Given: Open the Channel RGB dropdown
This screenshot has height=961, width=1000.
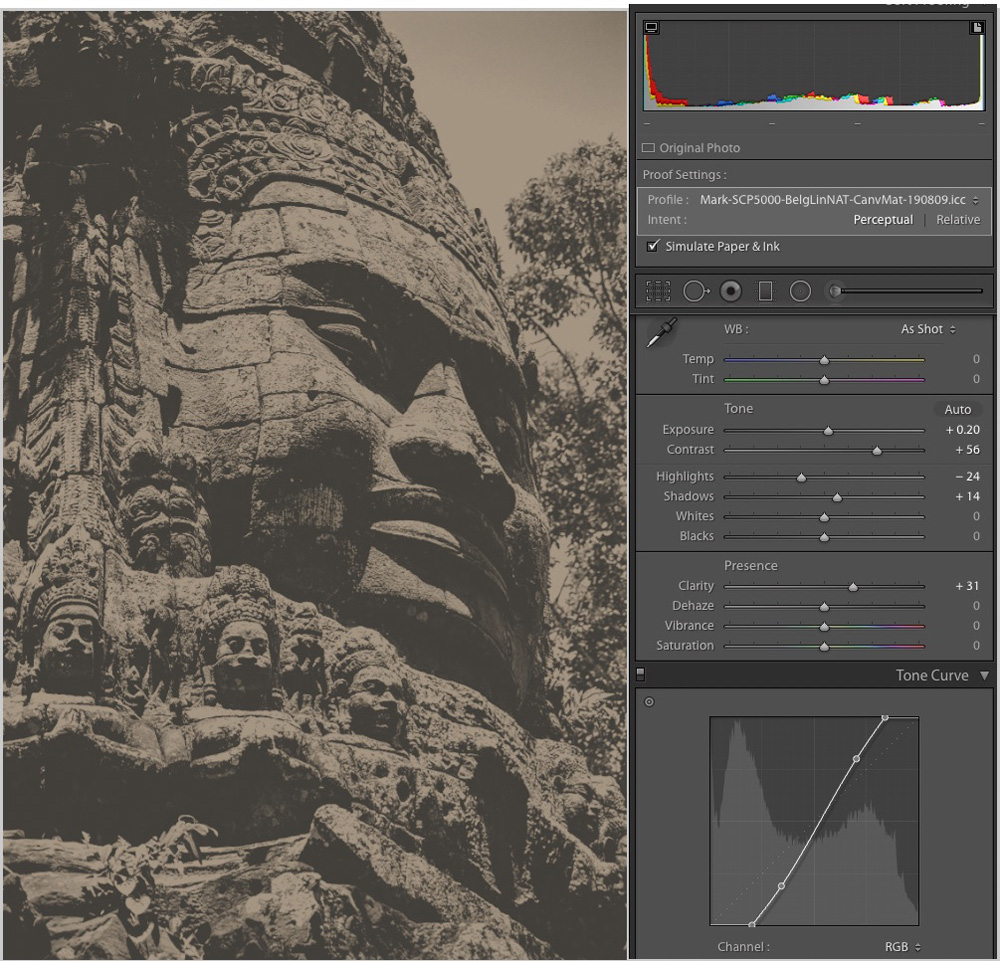Looking at the screenshot, I should [902, 946].
